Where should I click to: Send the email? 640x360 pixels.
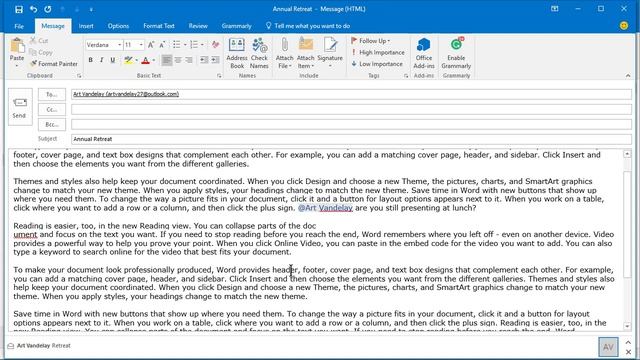tap(20, 107)
